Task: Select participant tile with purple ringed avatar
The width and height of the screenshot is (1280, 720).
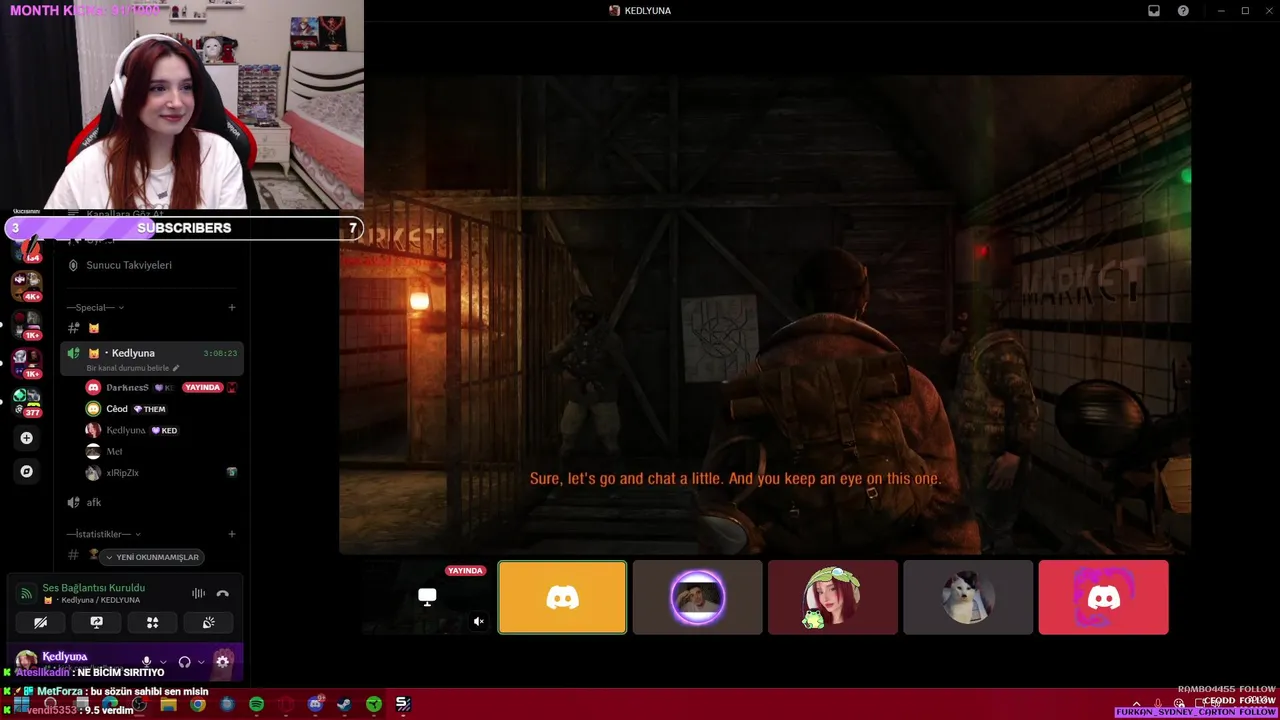Action: pos(697,597)
